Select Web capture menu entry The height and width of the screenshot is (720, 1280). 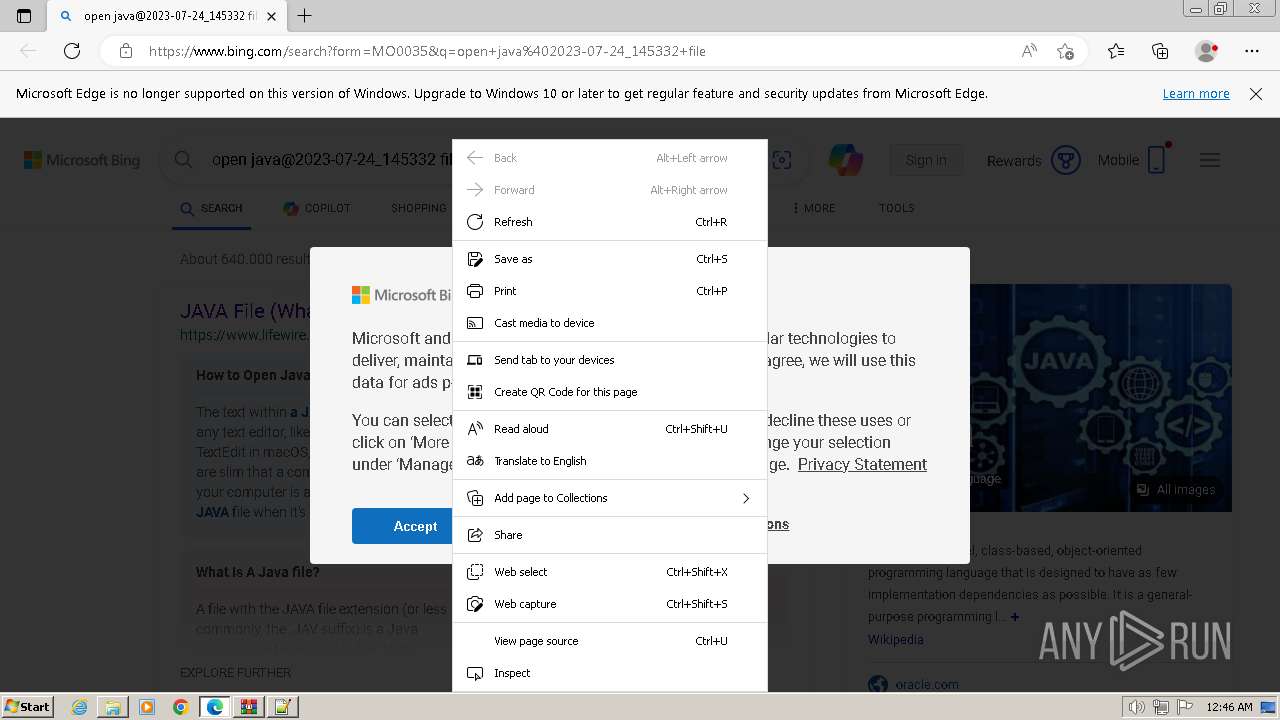point(610,604)
